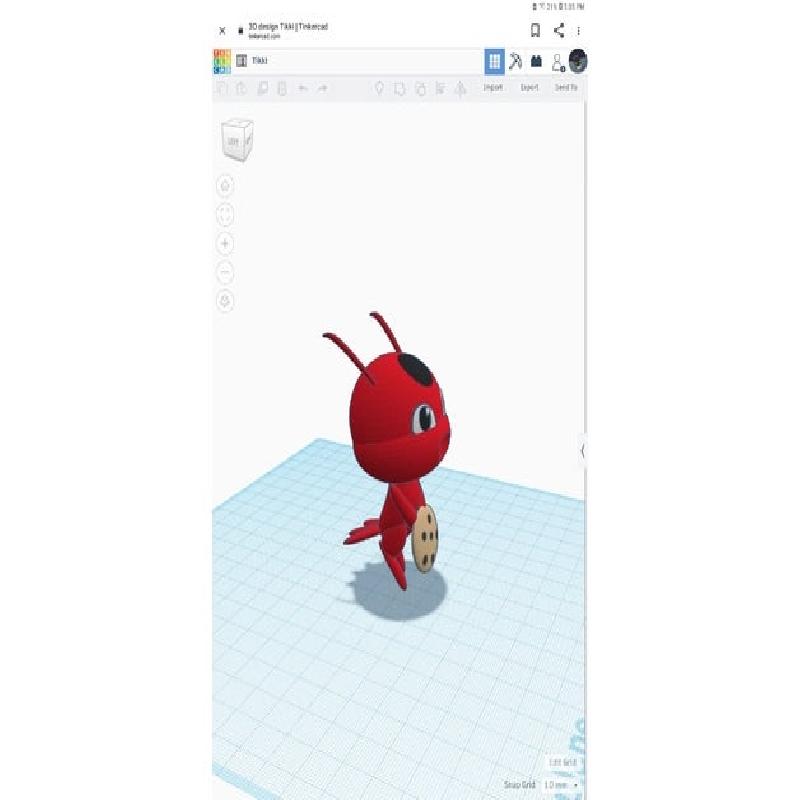This screenshot has width=800, height=800.
Task: Switch to the 3D design grid view
Action: click(494, 62)
